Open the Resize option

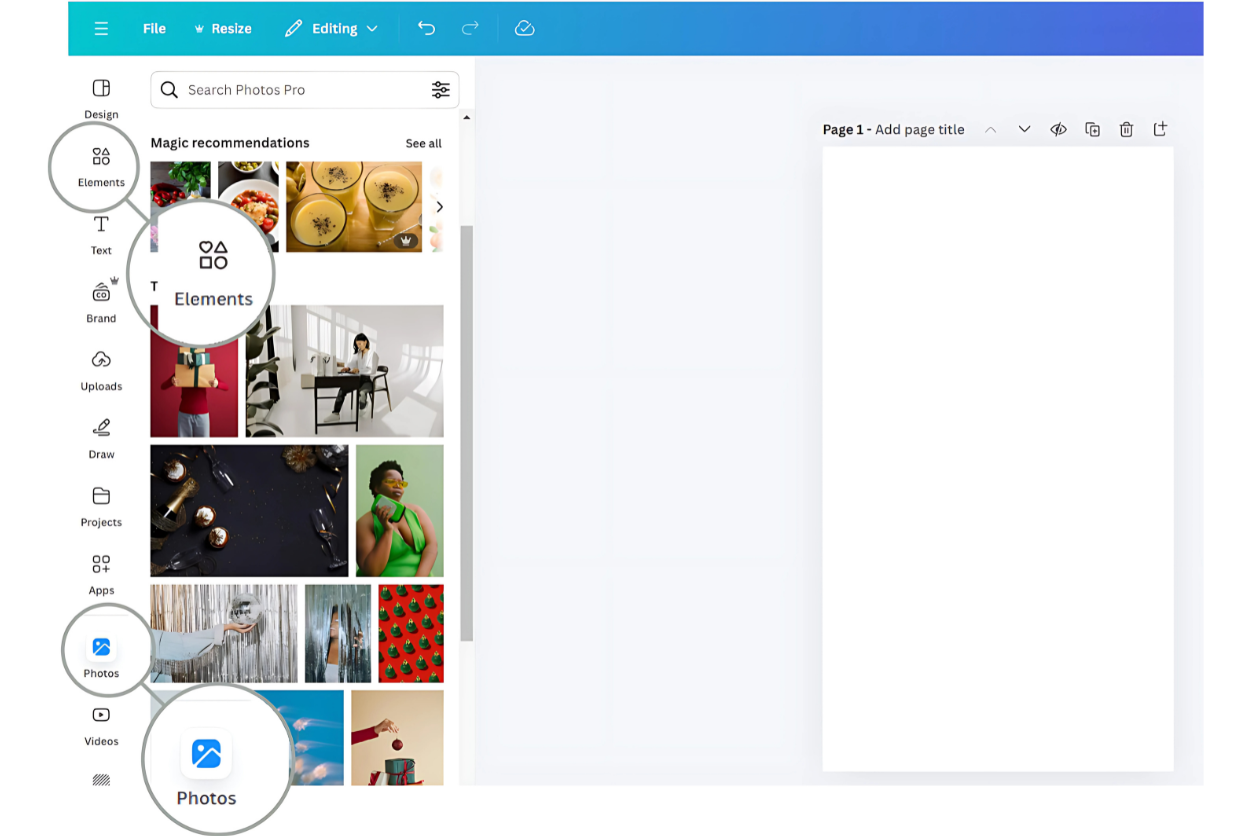pos(223,29)
